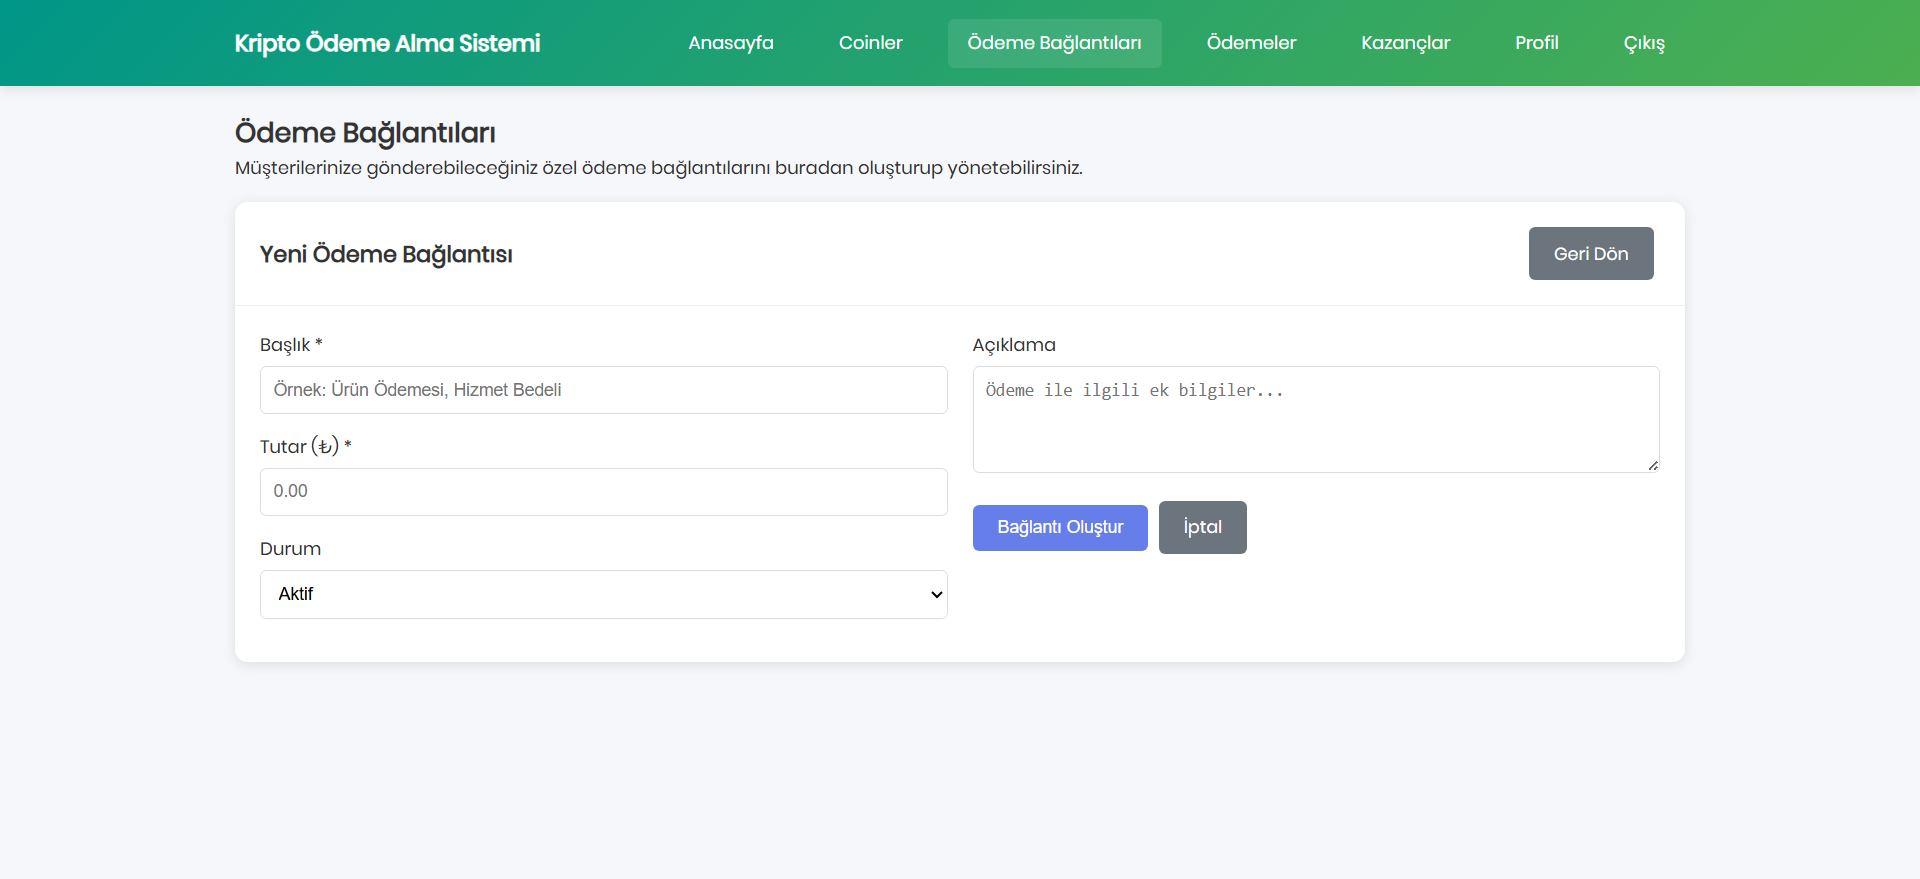Open the Anasayfa nav item
Screen dimensions: 1920x879
(730, 43)
